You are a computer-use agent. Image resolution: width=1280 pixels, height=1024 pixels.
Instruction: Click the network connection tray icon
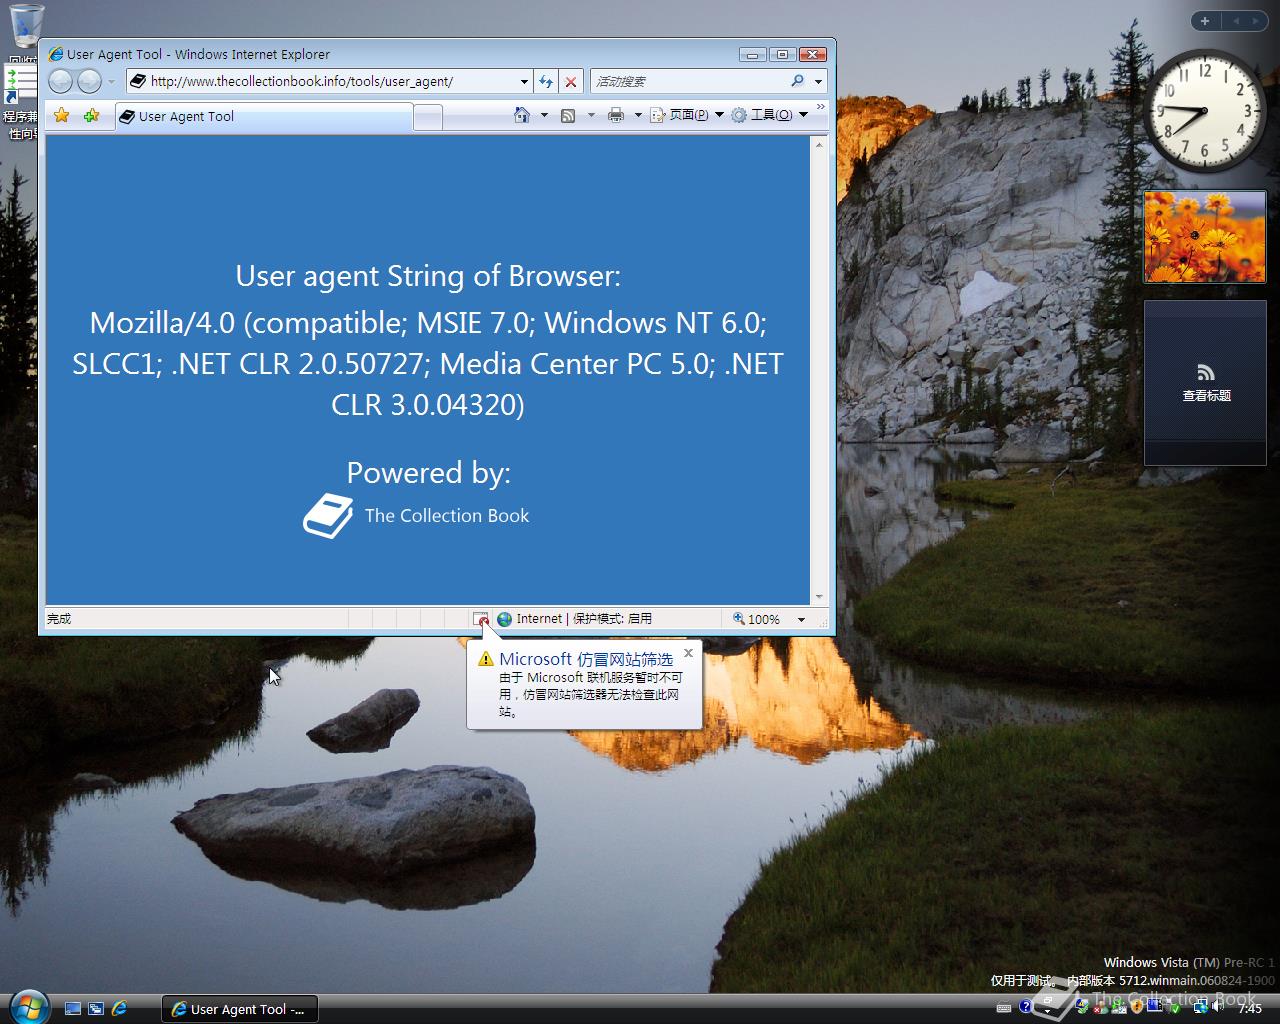tap(1200, 1007)
